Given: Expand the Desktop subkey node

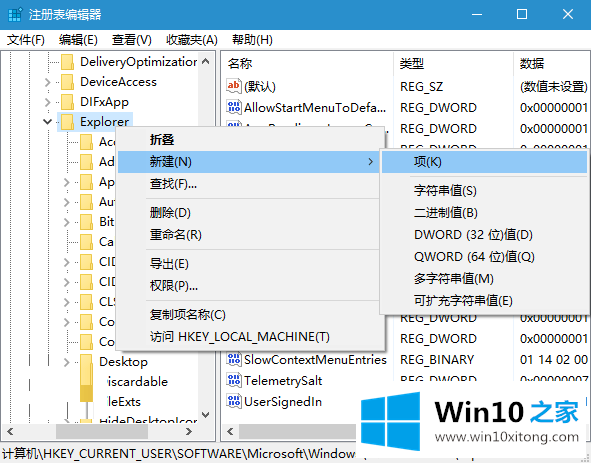Looking at the screenshot, I should click(x=67, y=362).
